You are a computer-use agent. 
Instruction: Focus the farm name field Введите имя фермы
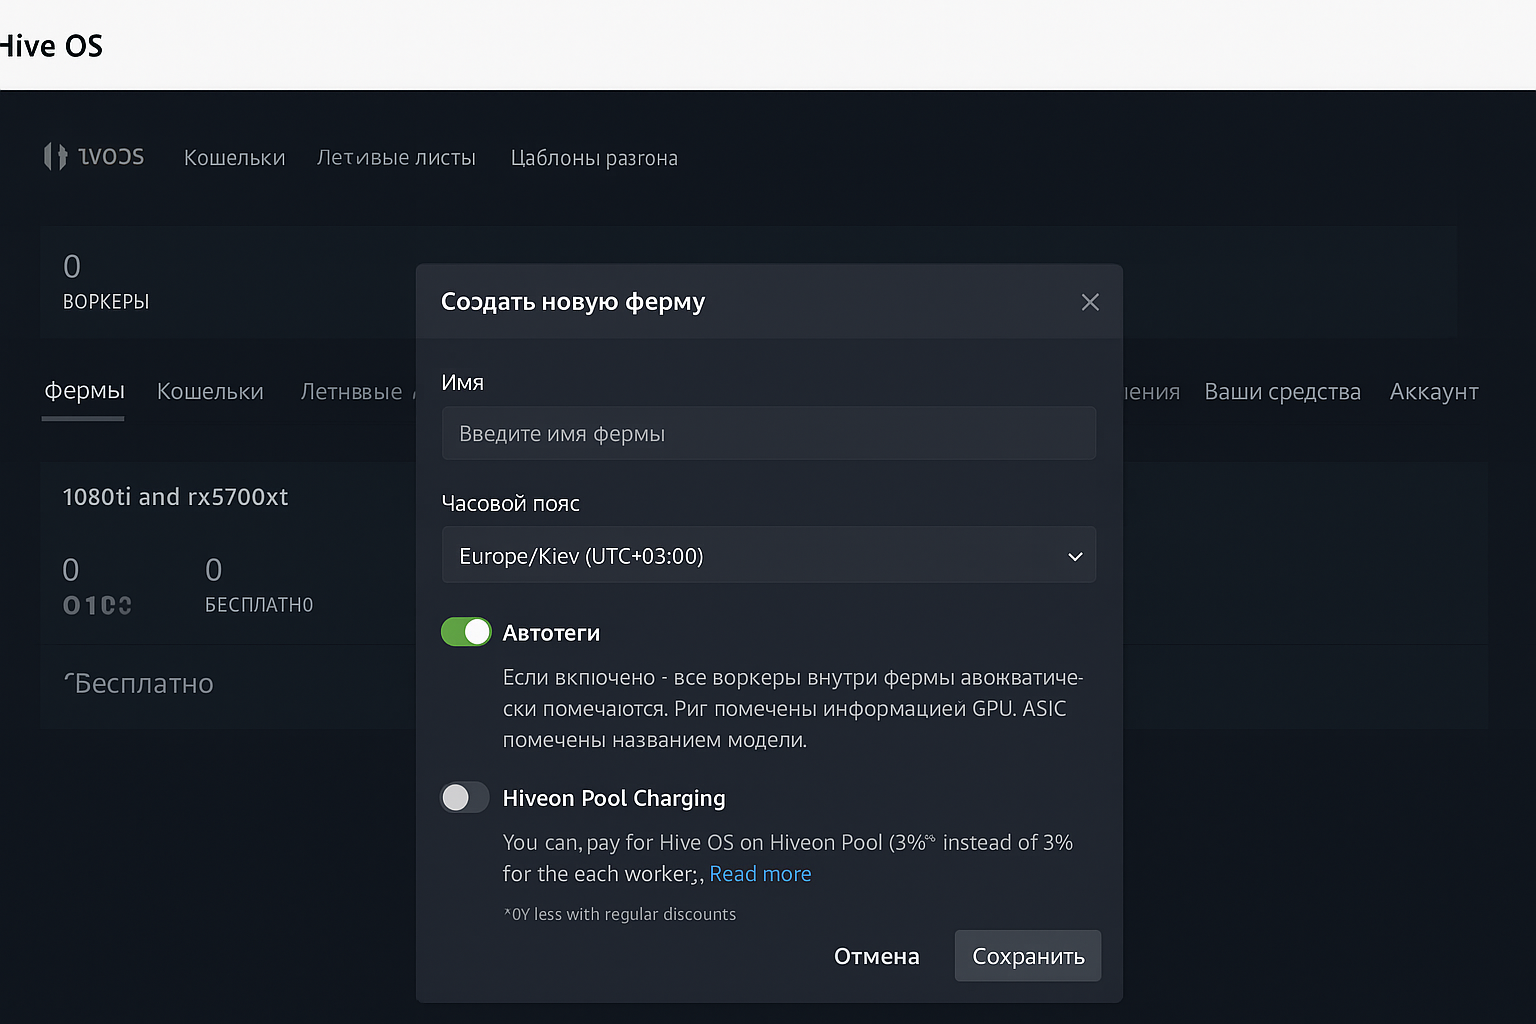click(769, 433)
